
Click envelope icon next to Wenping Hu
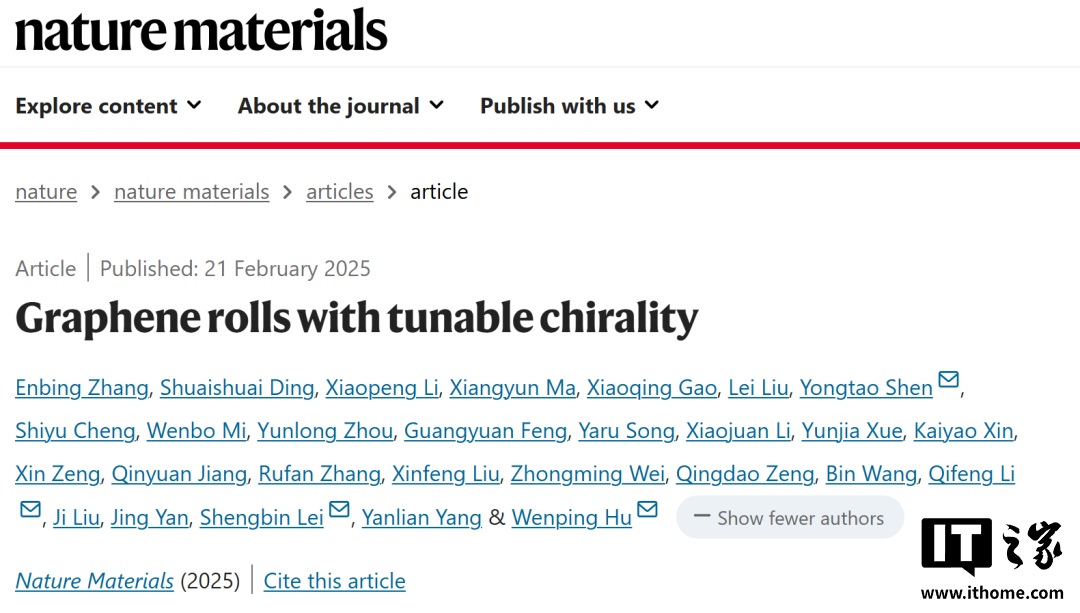647,510
